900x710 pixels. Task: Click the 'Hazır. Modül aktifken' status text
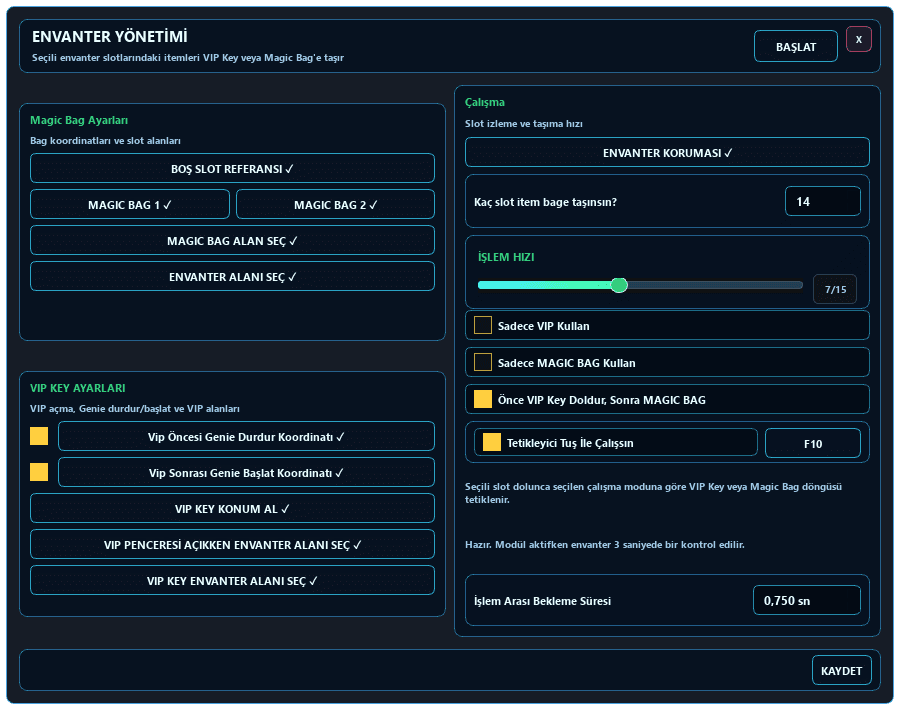604,545
